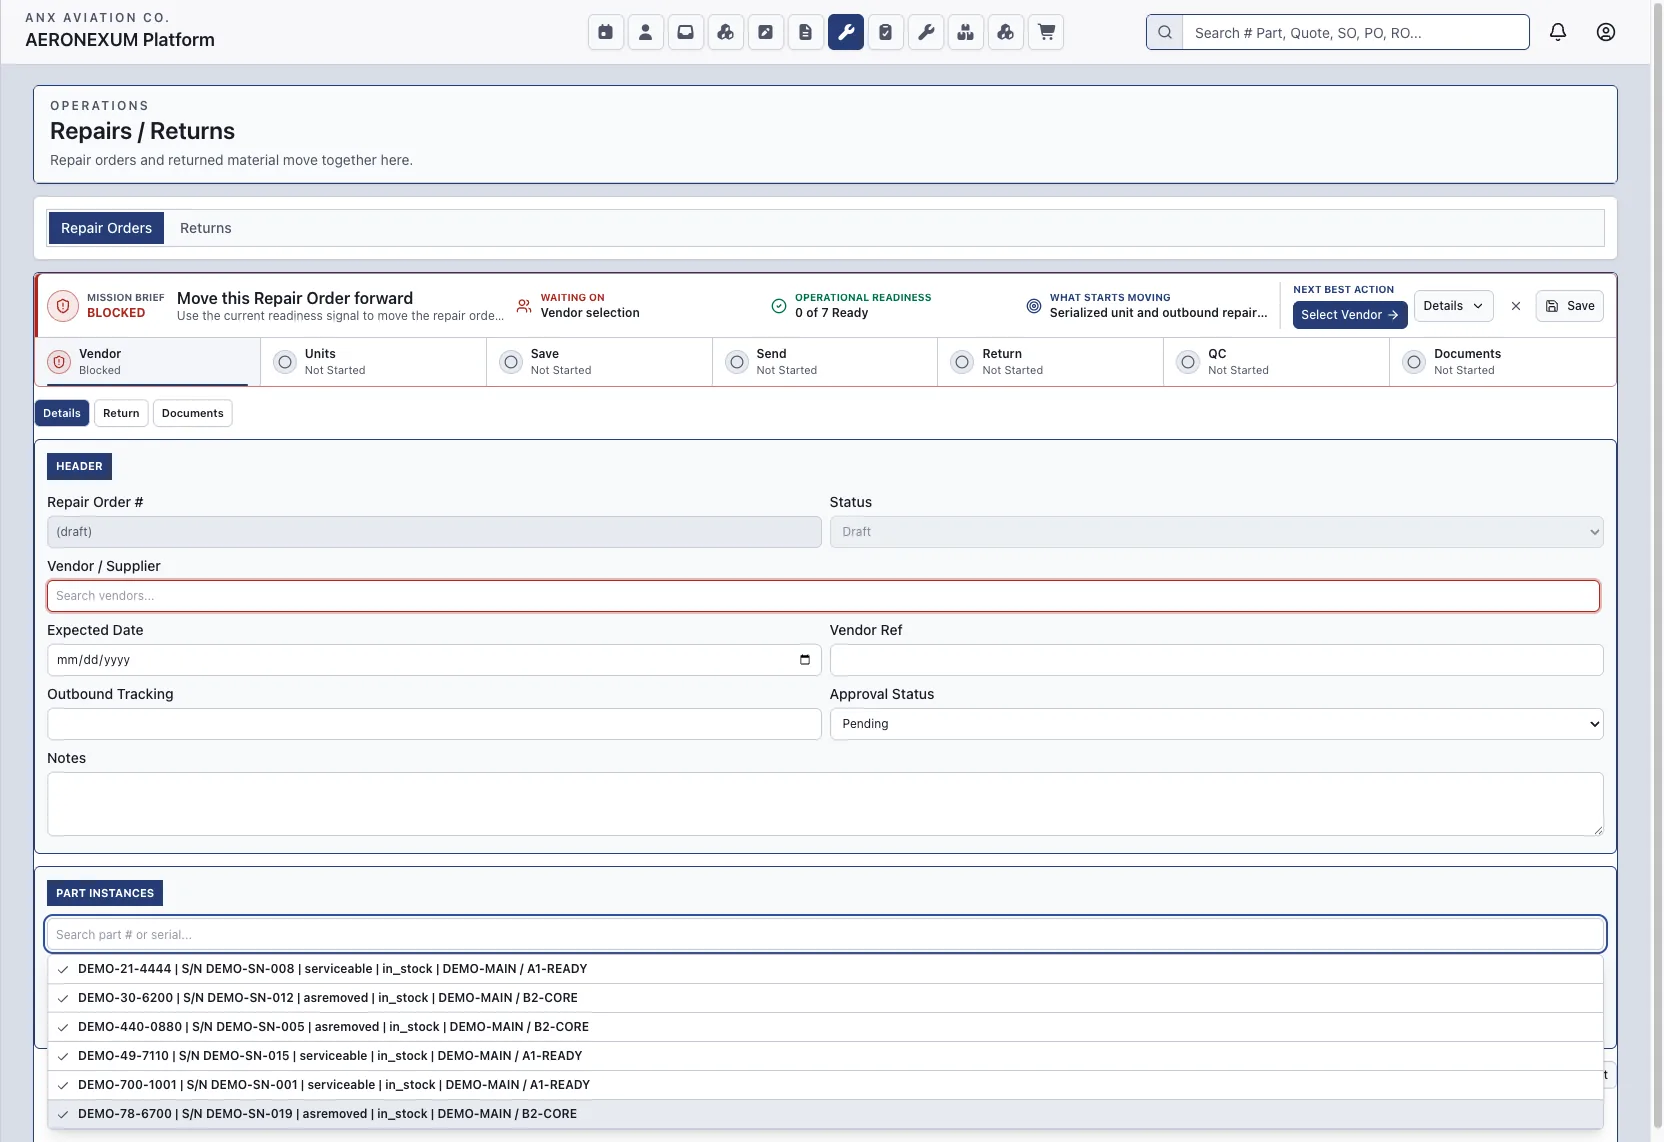Dismiss the mission brief with the X icon

(1516, 306)
